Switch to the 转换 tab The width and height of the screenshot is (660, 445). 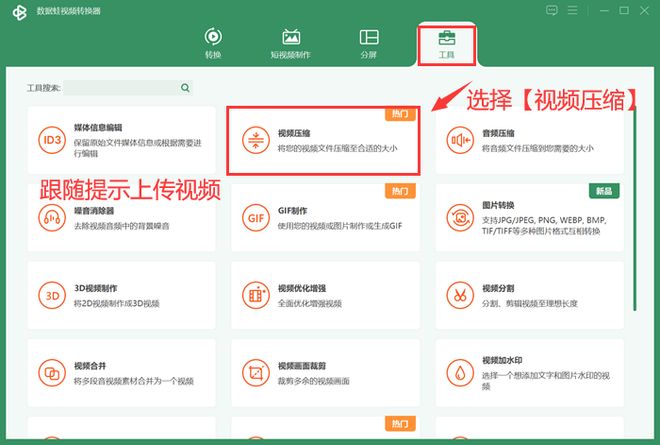[x=213, y=42]
